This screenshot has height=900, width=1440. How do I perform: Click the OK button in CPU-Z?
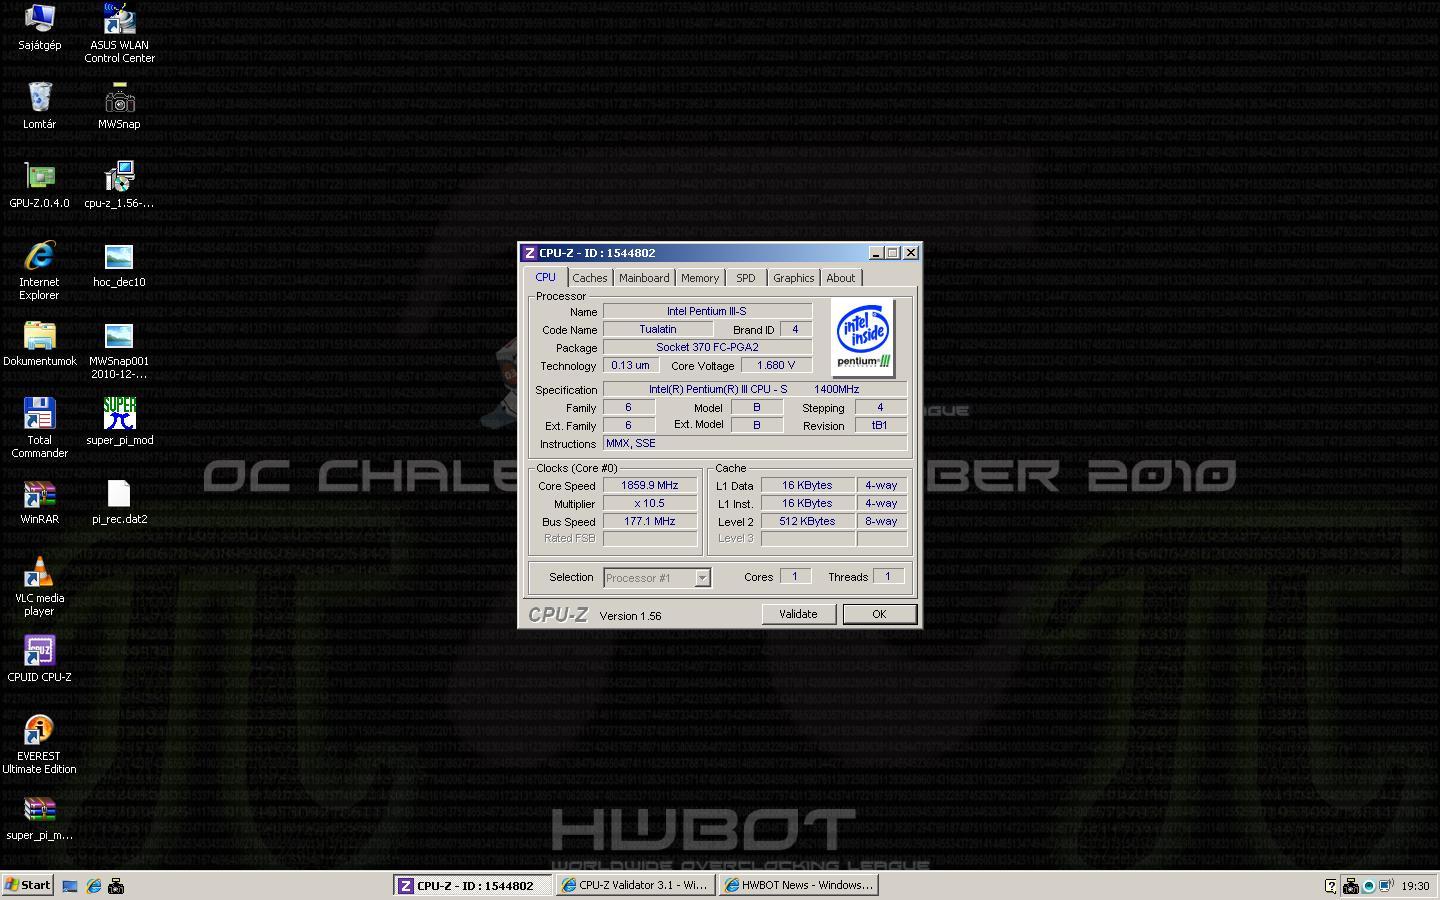879,614
